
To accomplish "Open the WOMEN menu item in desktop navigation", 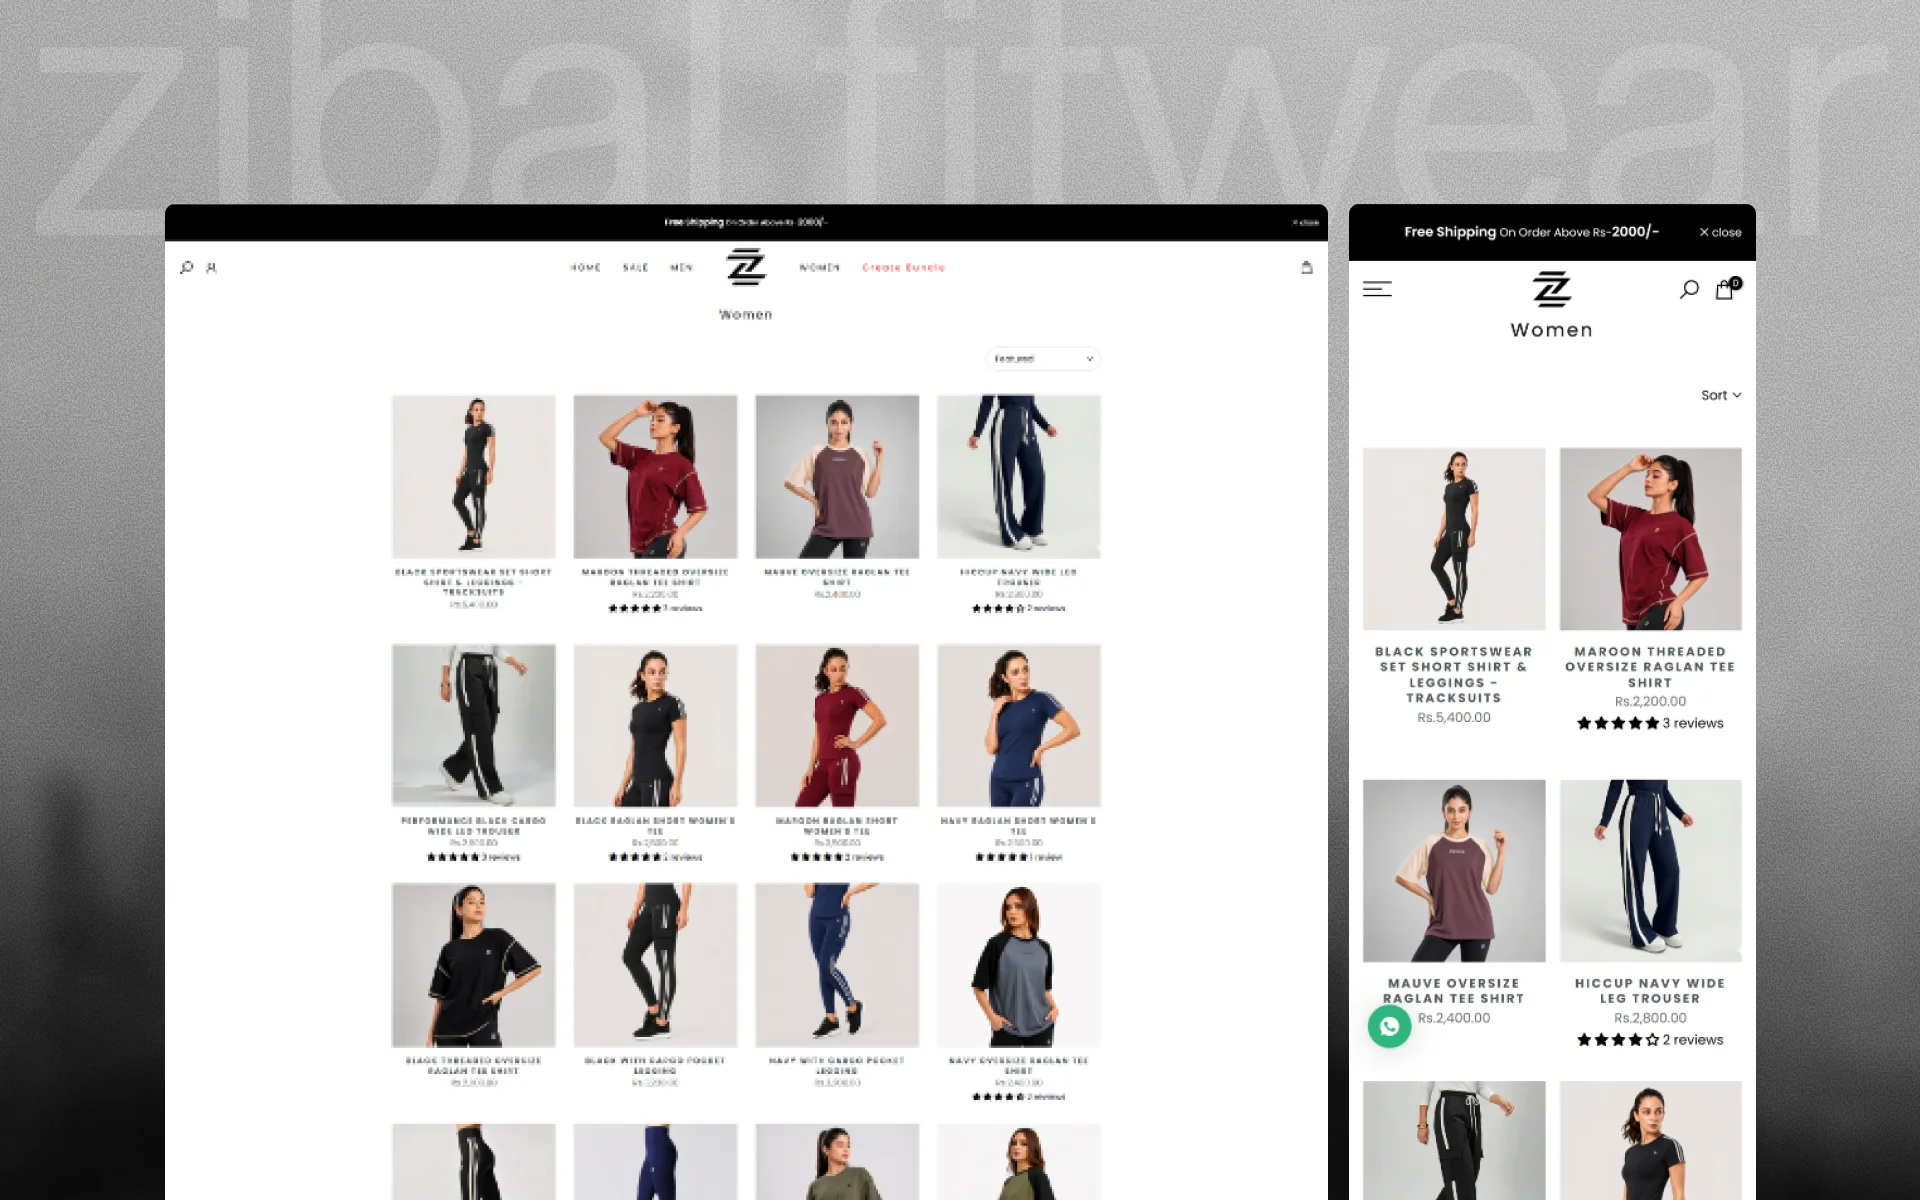I will point(820,267).
